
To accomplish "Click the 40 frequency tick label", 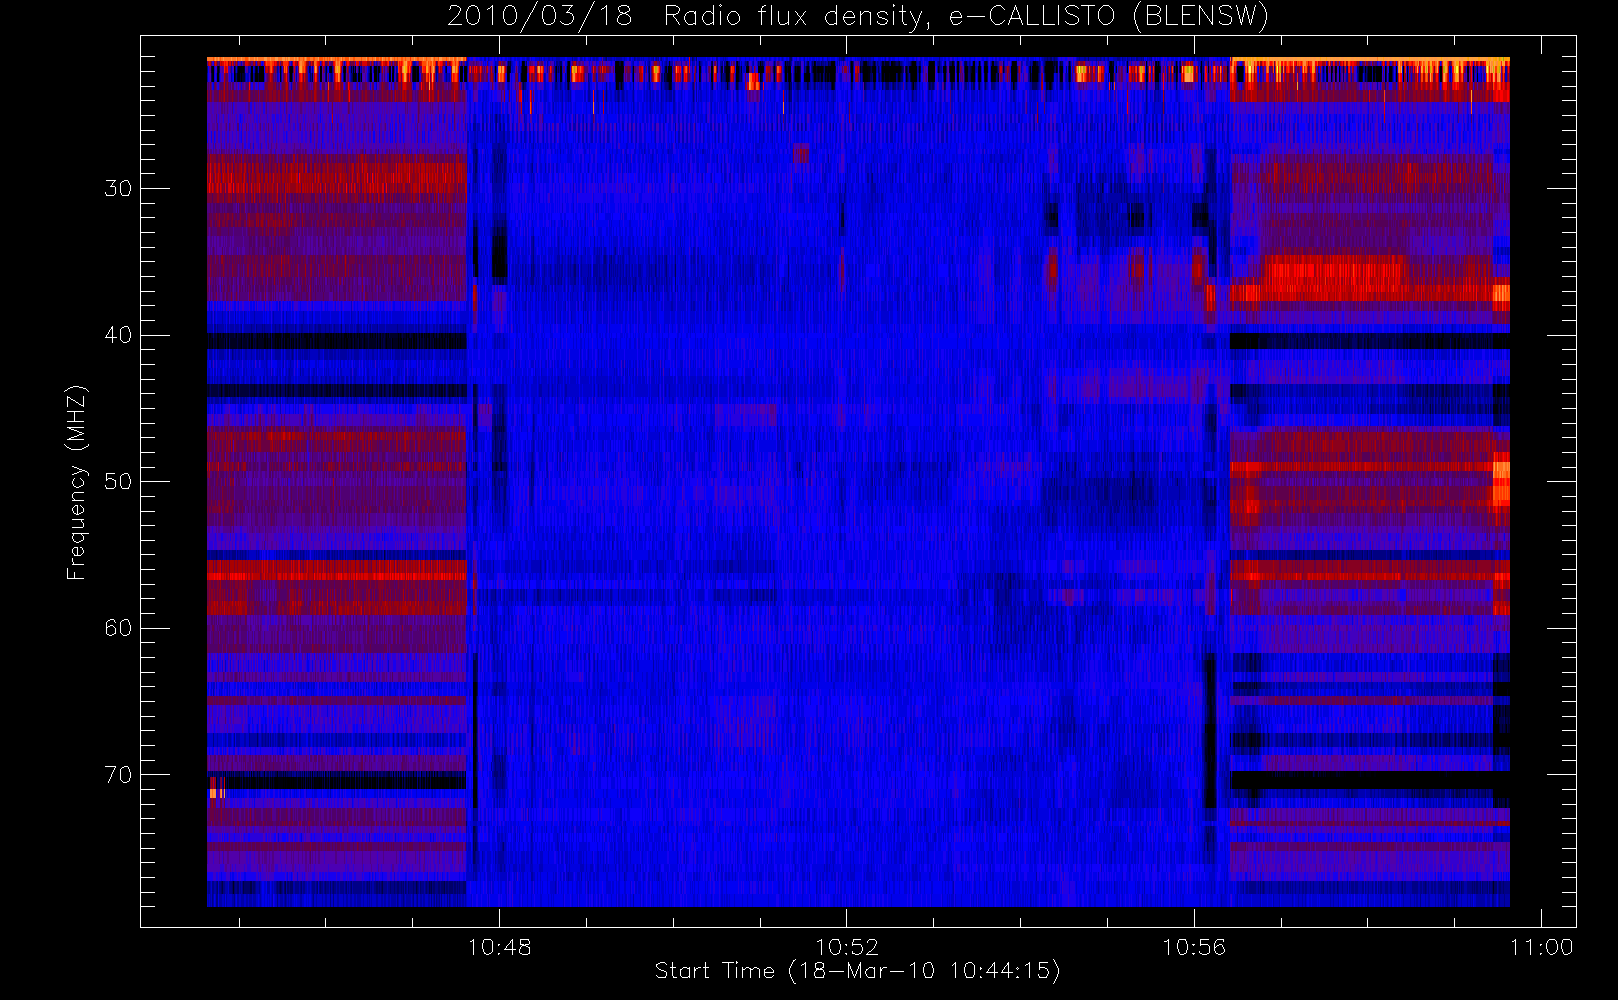I will pyautogui.click(x=118, y=335).
